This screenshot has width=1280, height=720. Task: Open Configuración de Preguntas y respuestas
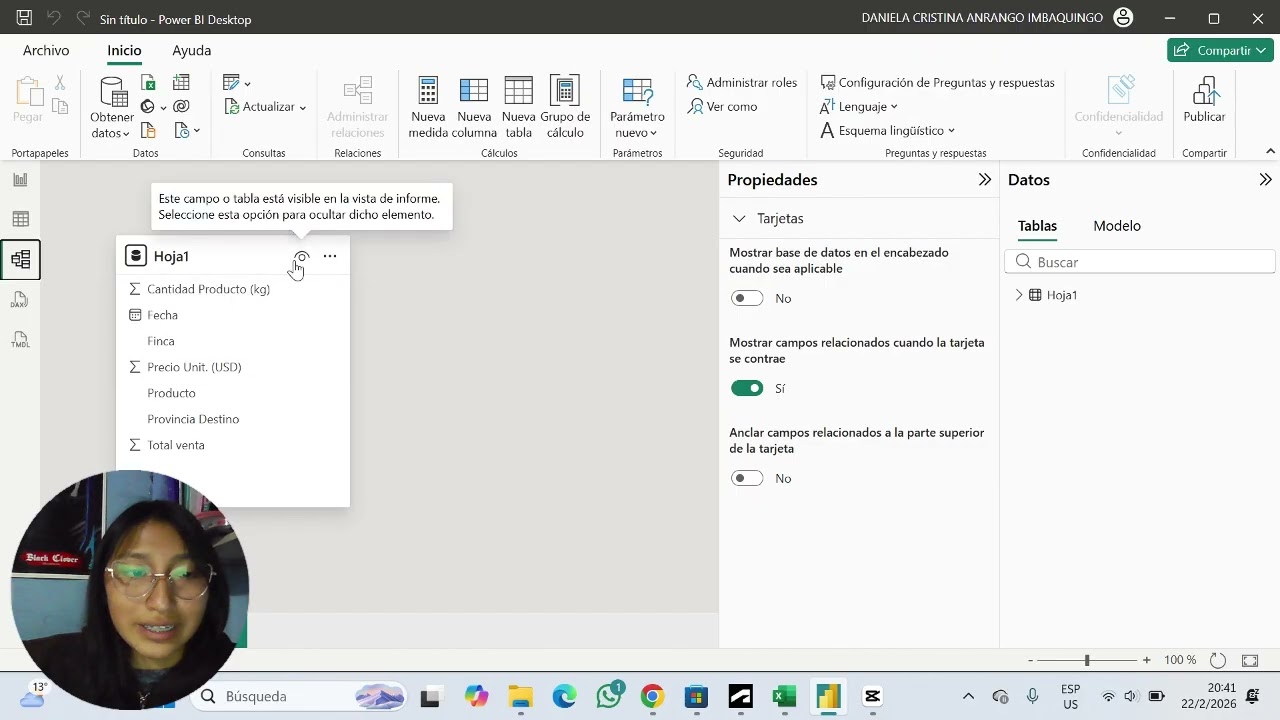(937, 83)
